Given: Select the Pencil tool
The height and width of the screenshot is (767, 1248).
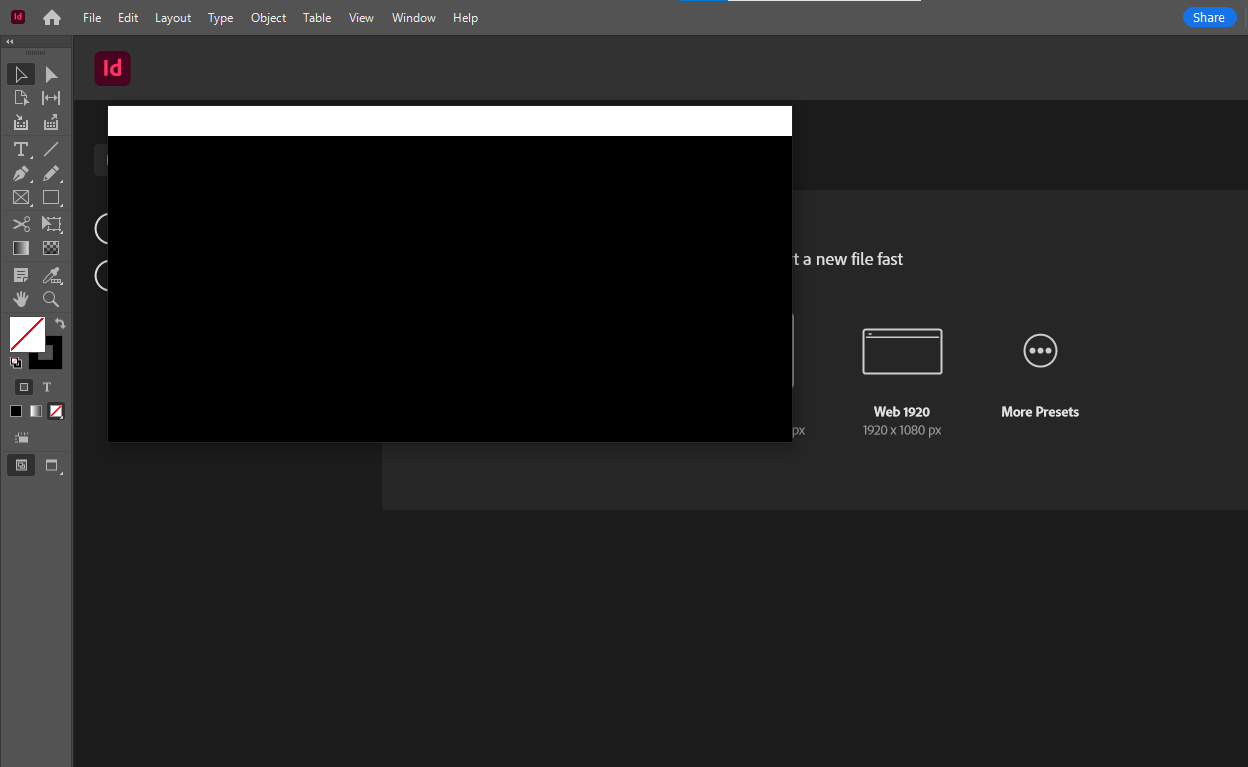Looking at the screenshot, I should [x=51, y=174].
